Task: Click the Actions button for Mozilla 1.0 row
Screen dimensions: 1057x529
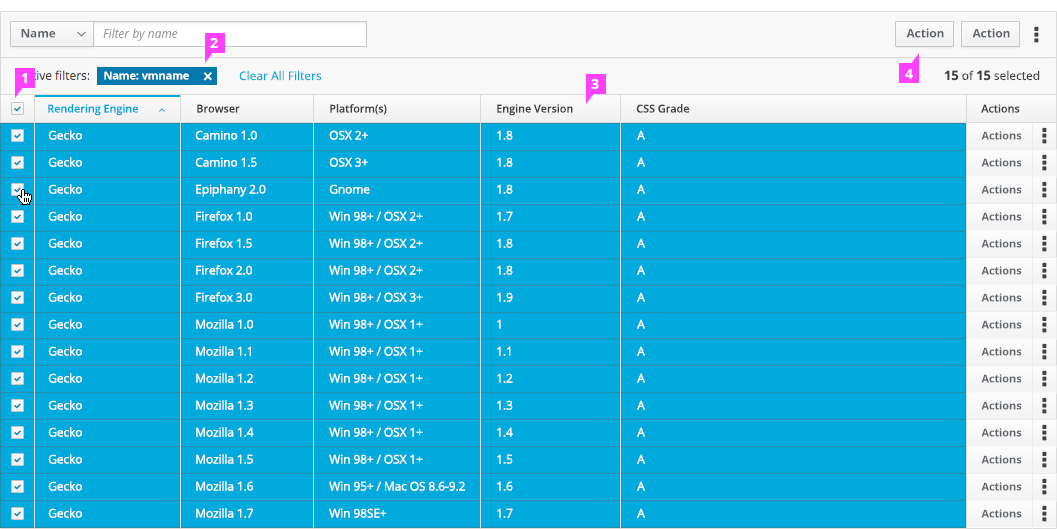Action: tap(1000, 325)
